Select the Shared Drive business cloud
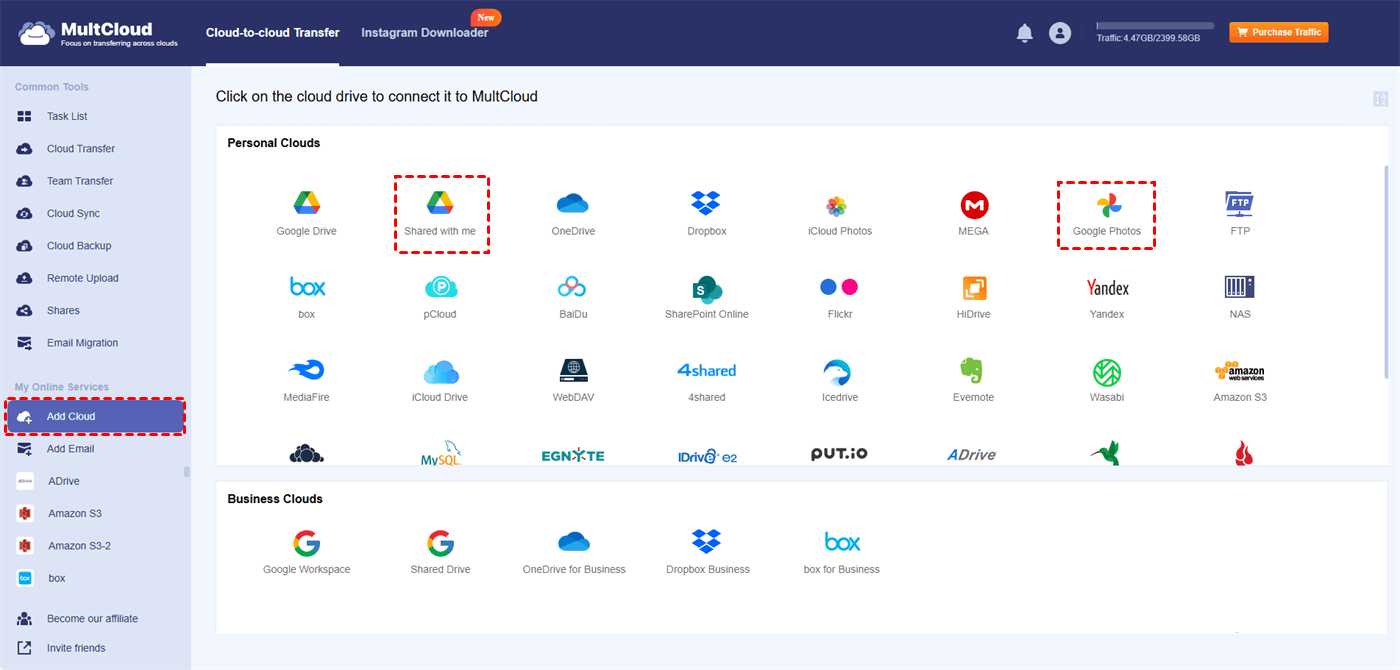 440,552
